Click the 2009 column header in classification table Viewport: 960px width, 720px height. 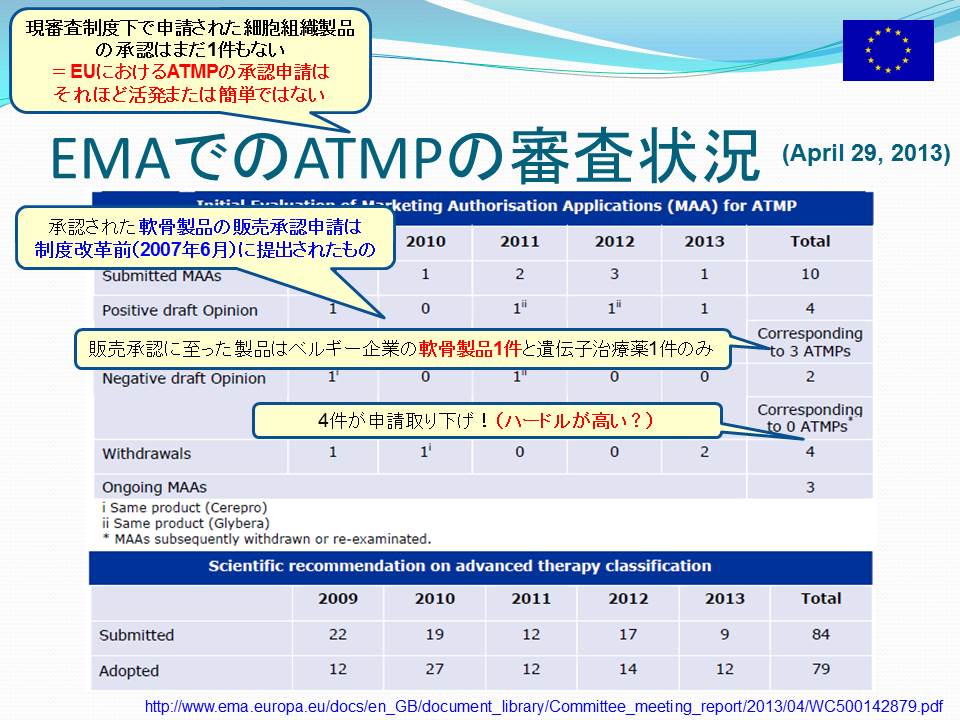tap(338, 598)
